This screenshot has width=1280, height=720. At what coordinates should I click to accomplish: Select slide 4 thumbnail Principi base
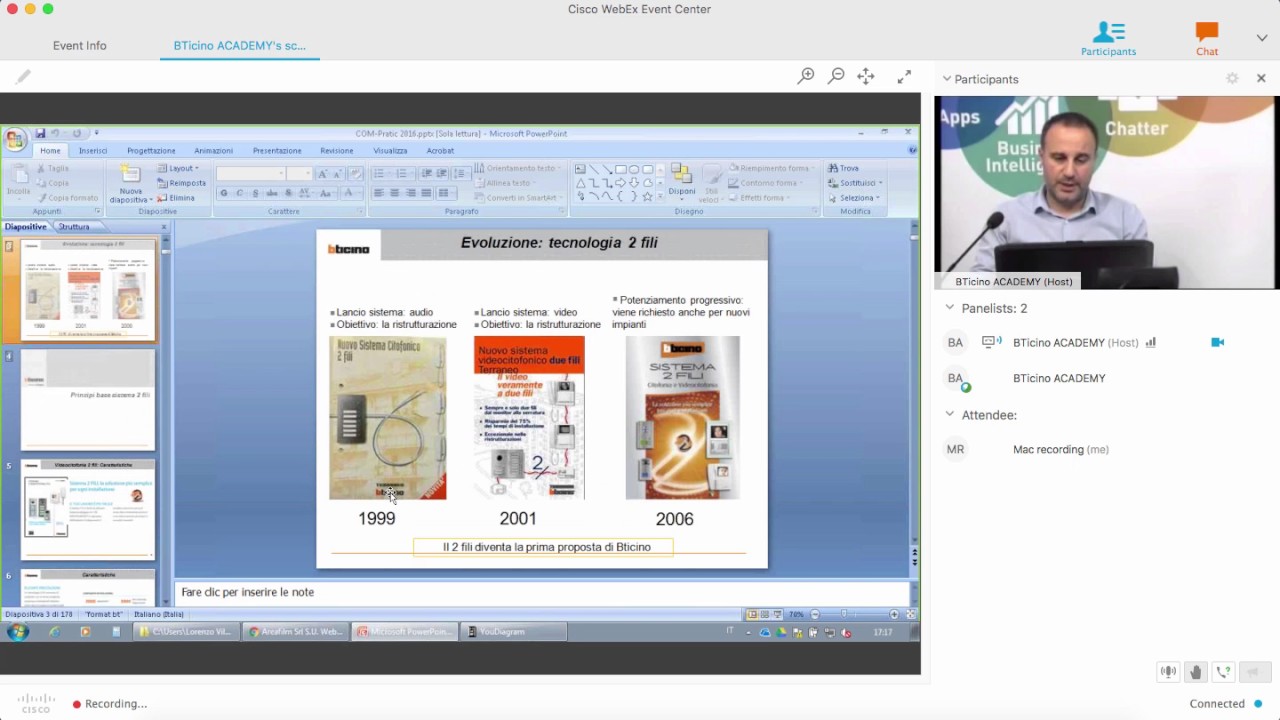88,399
